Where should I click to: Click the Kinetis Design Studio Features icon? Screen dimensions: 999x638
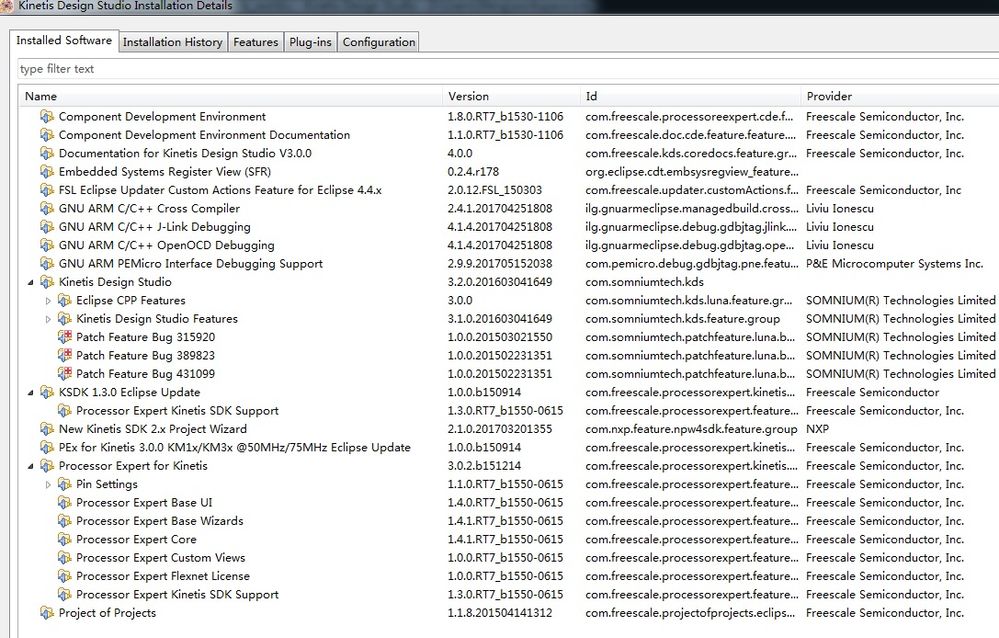coord(64,319)
